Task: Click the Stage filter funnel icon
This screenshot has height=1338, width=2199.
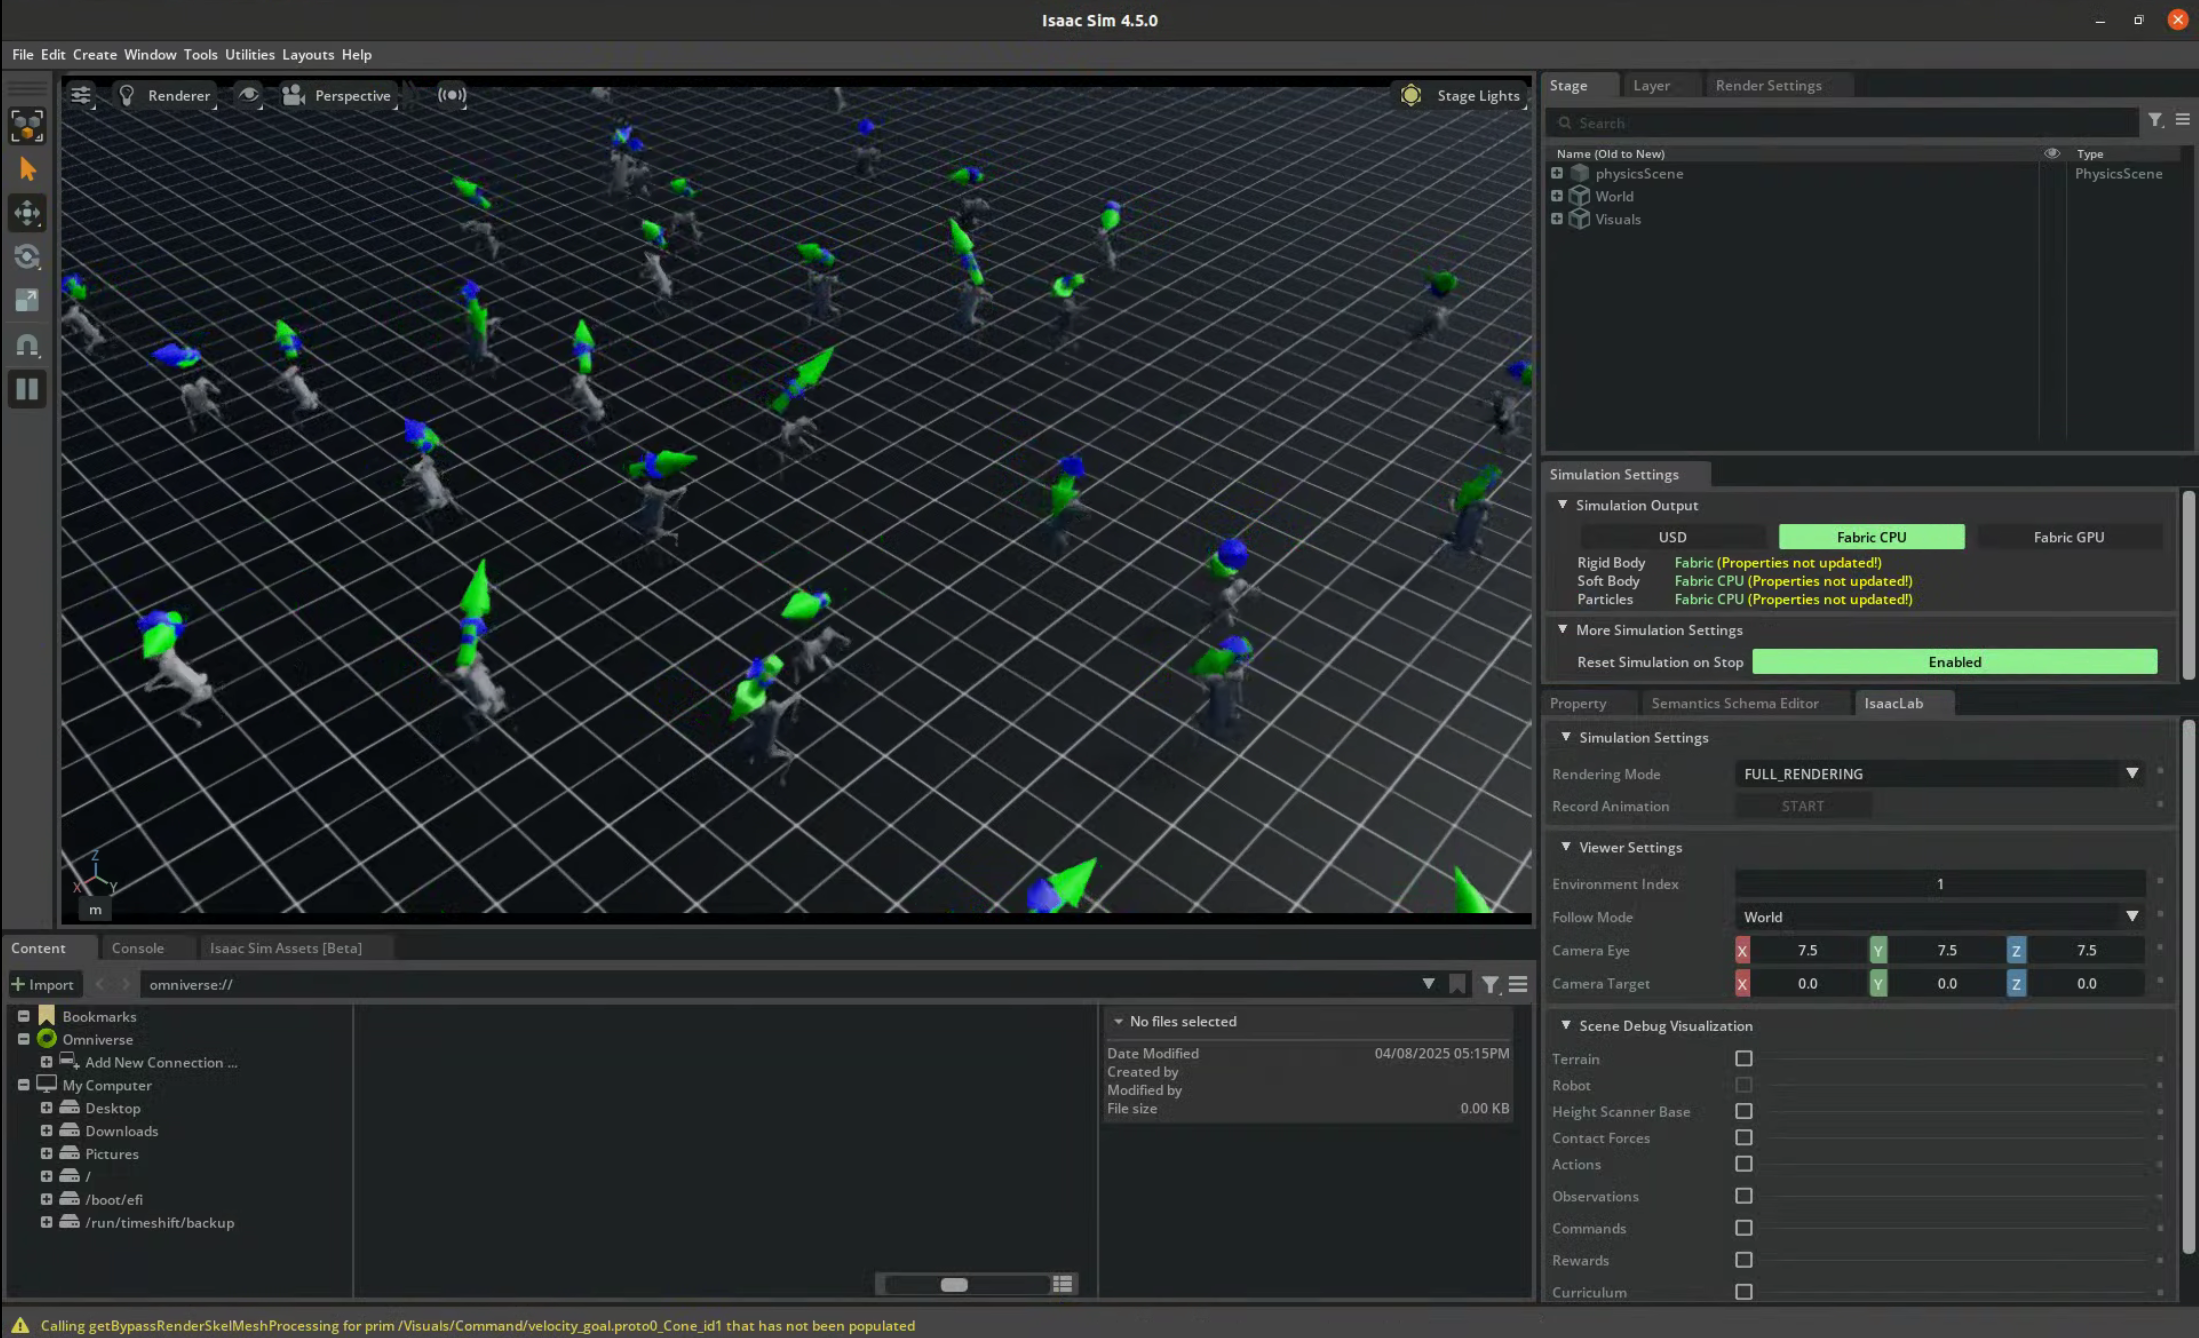Action: tap(2155, 121)
